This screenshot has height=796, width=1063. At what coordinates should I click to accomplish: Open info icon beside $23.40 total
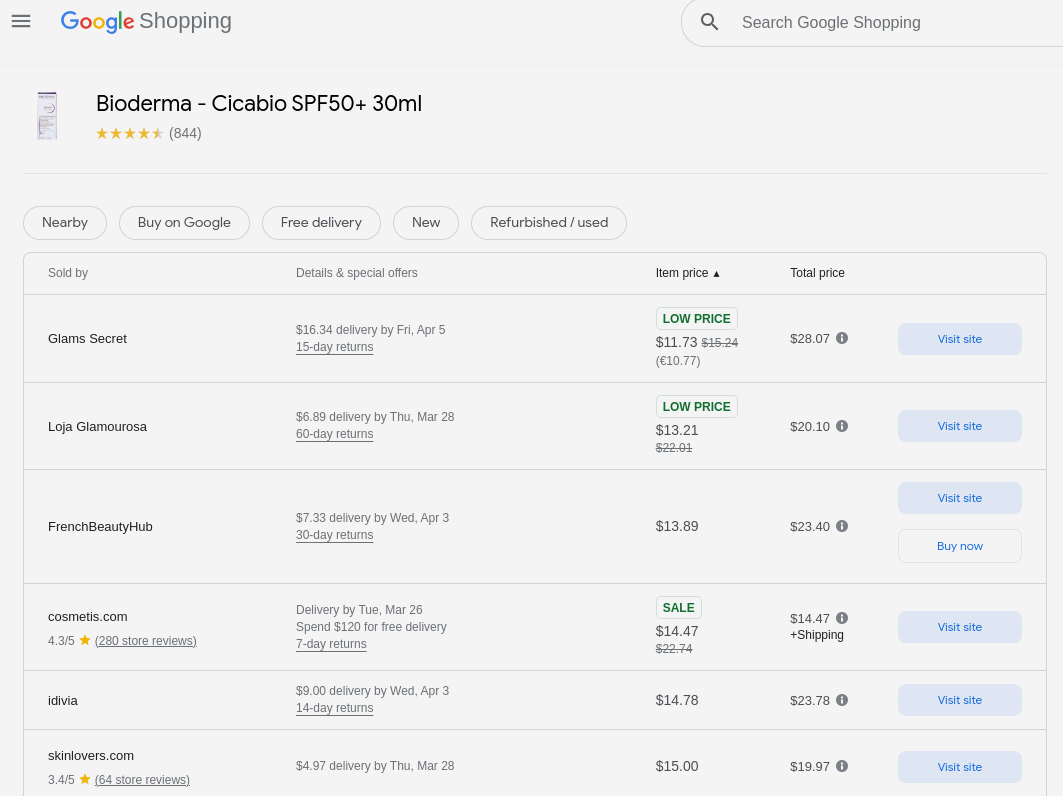click(x=842, y=526)
